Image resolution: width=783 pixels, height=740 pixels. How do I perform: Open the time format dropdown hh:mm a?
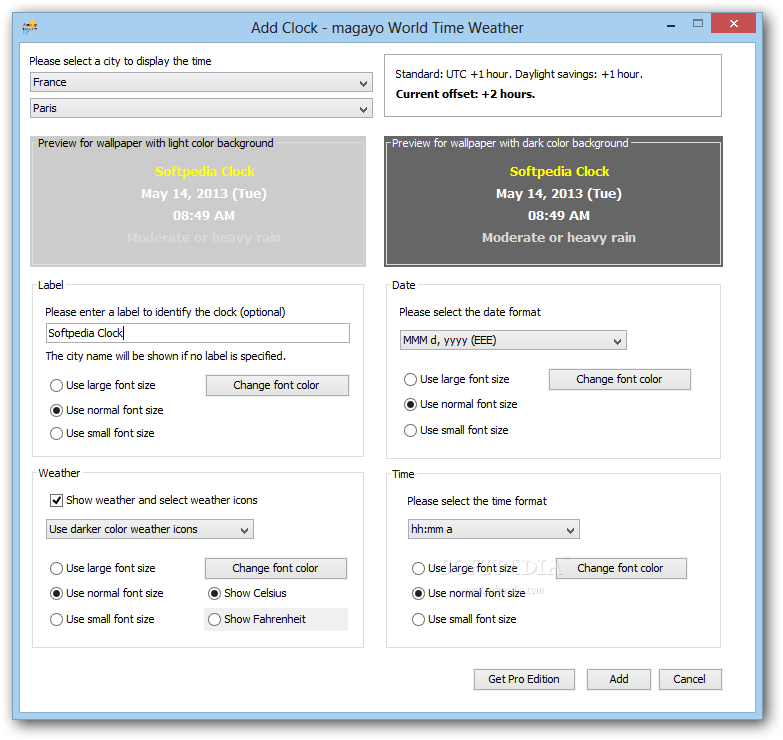tap(493, 529)
